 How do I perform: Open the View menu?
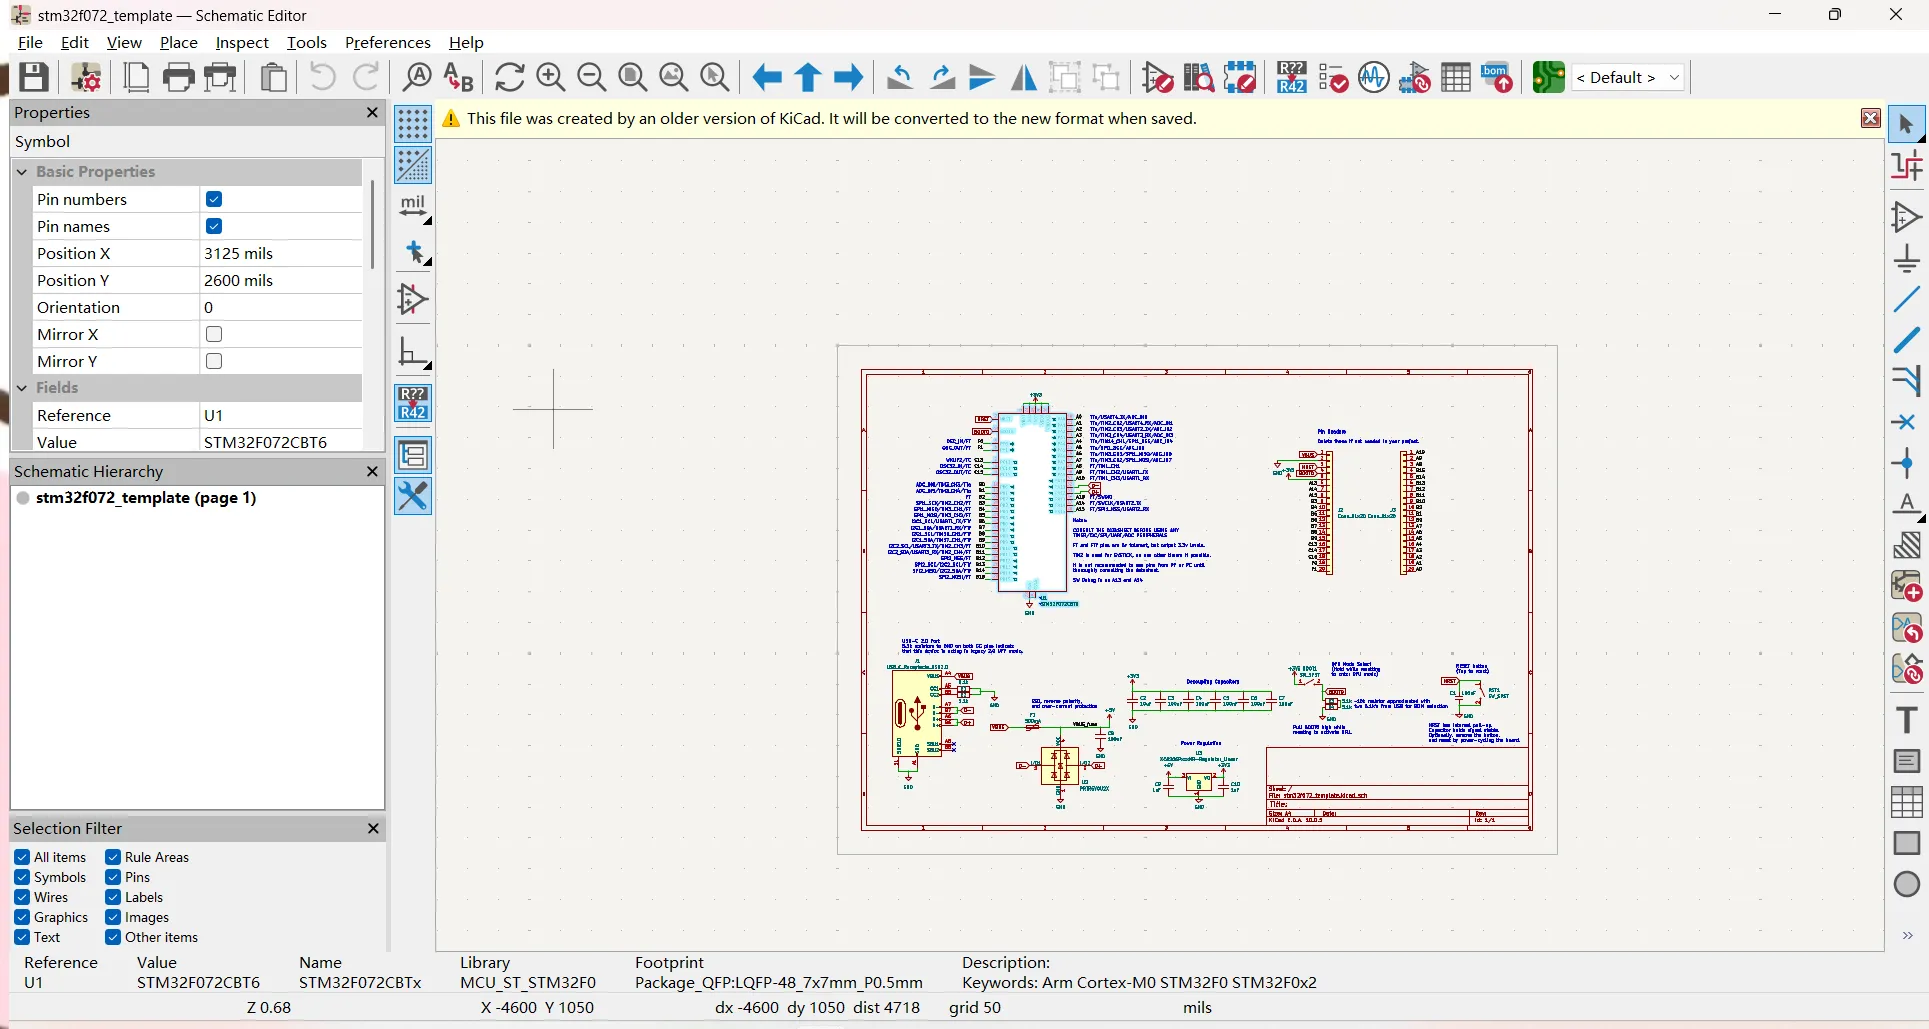124,42
